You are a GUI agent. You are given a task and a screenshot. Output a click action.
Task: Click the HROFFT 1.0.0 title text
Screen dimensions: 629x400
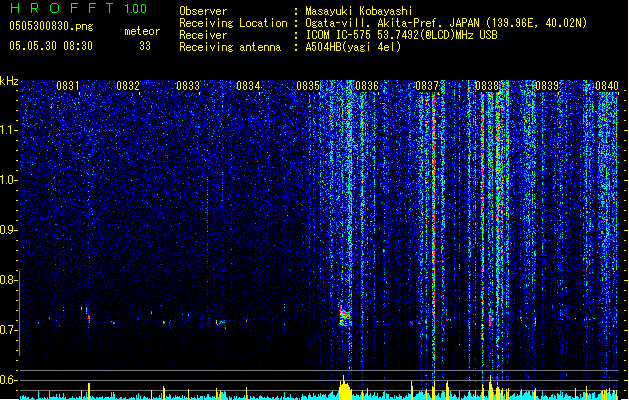pos(79,8)
